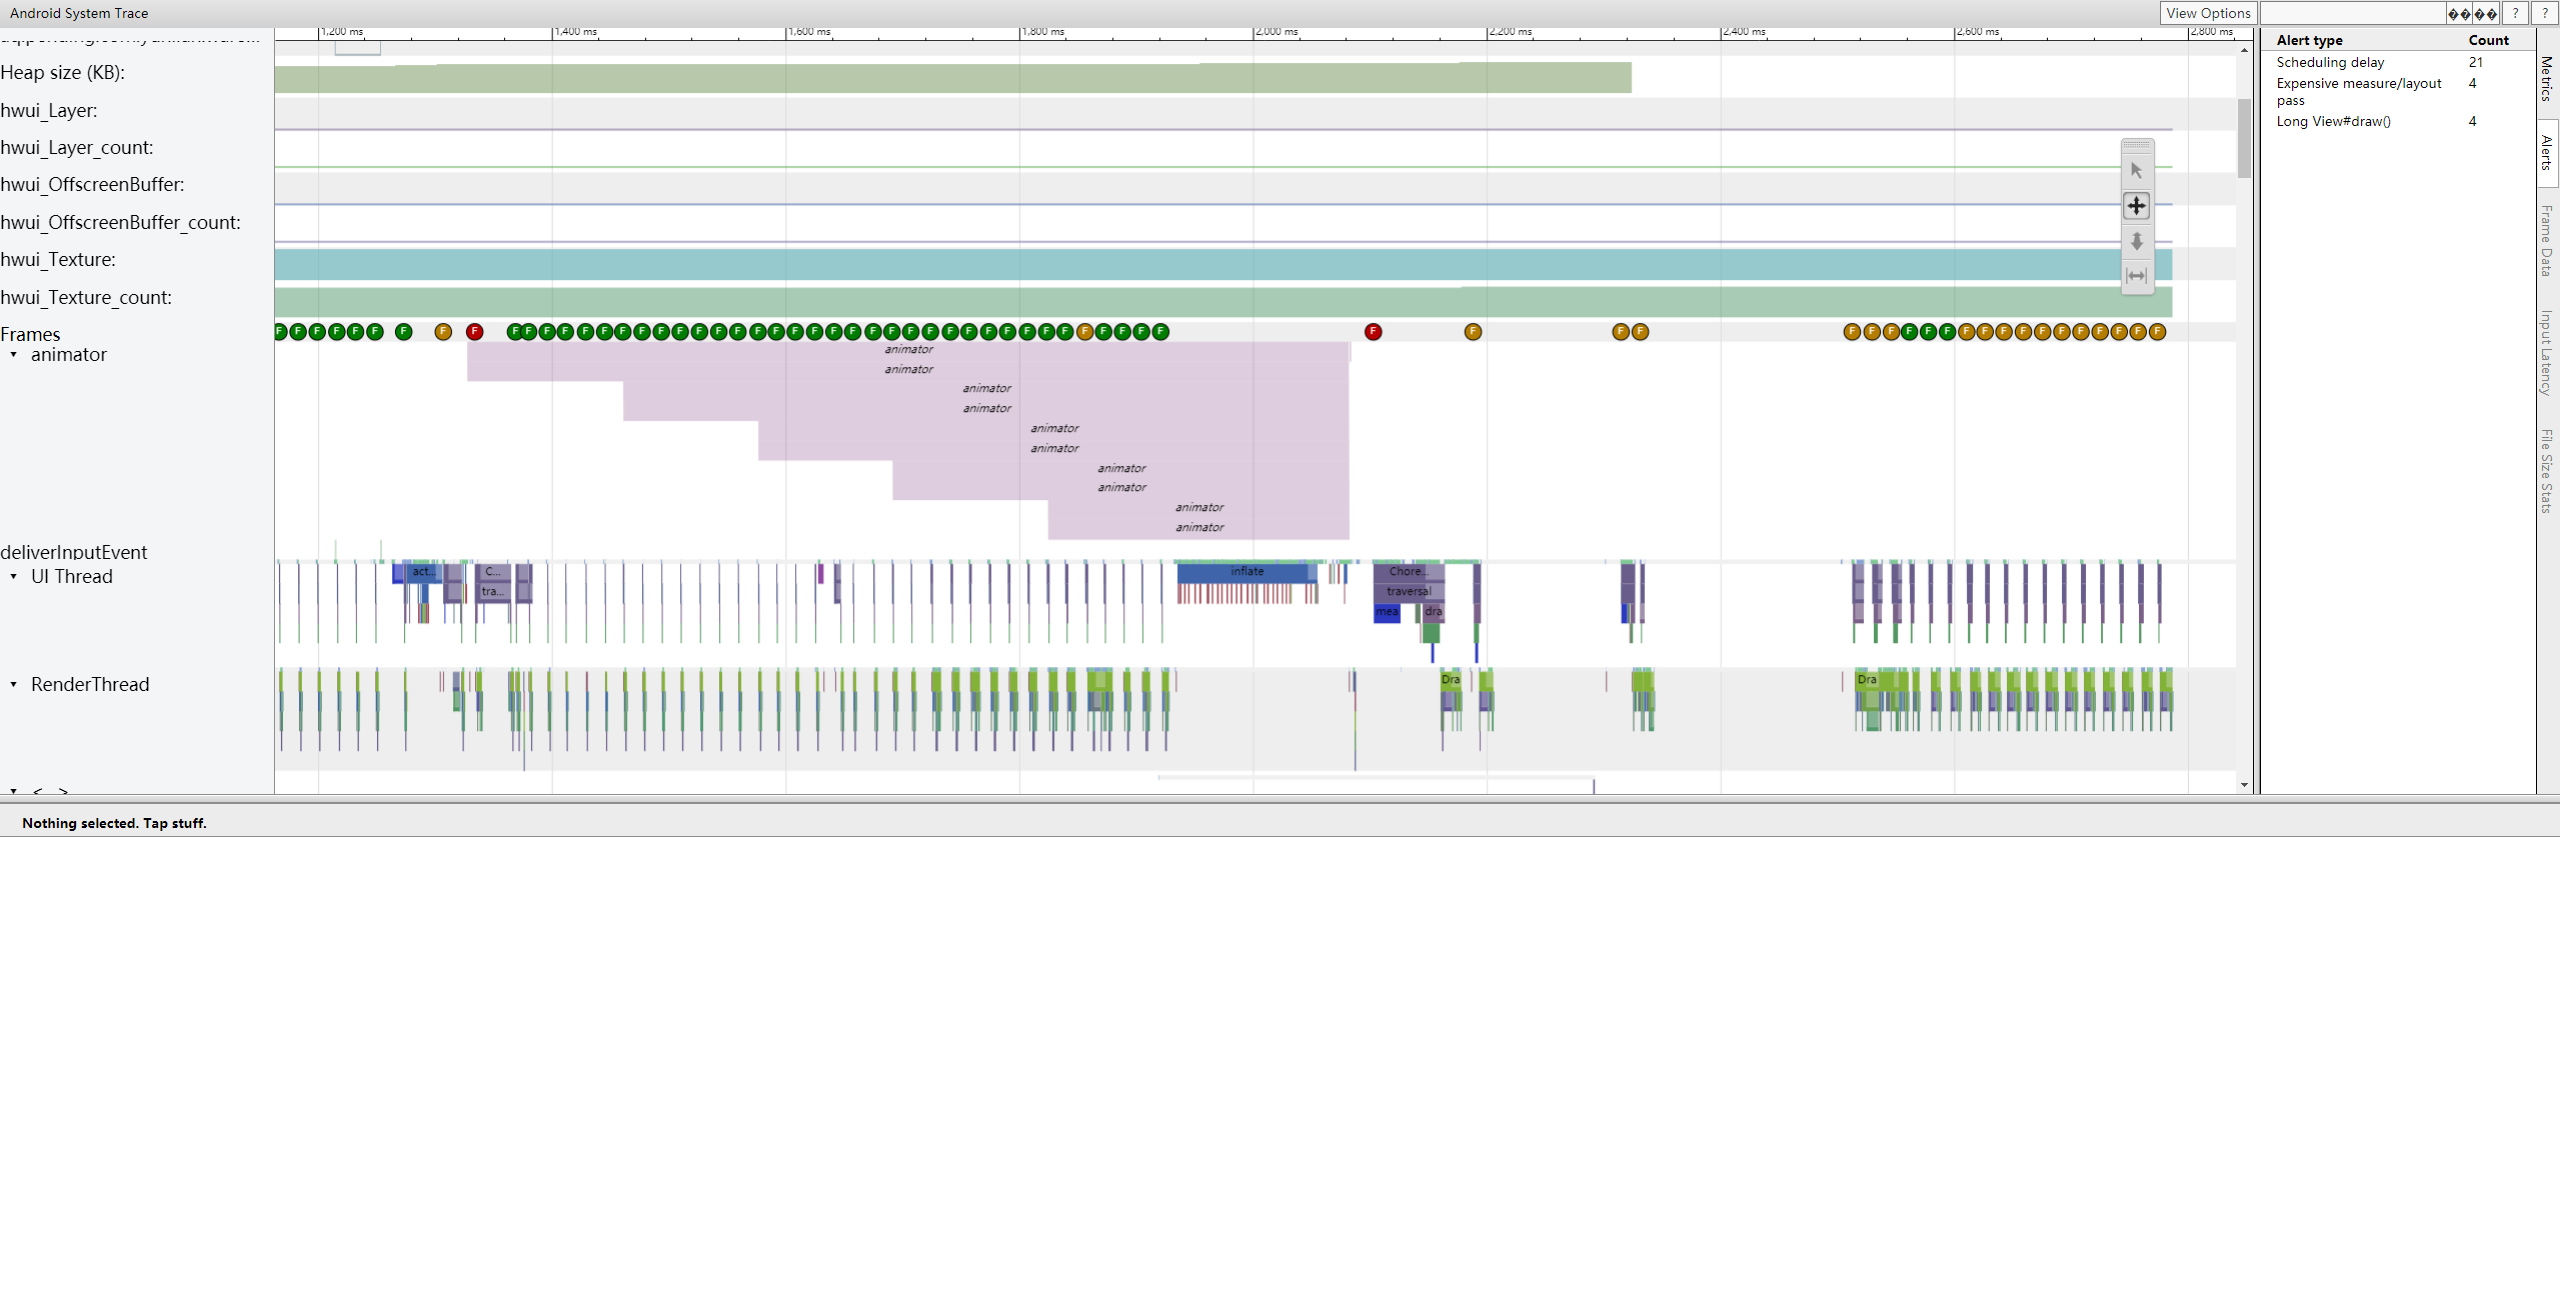Collapse the UI Thread row

click(x=14, y=577)
